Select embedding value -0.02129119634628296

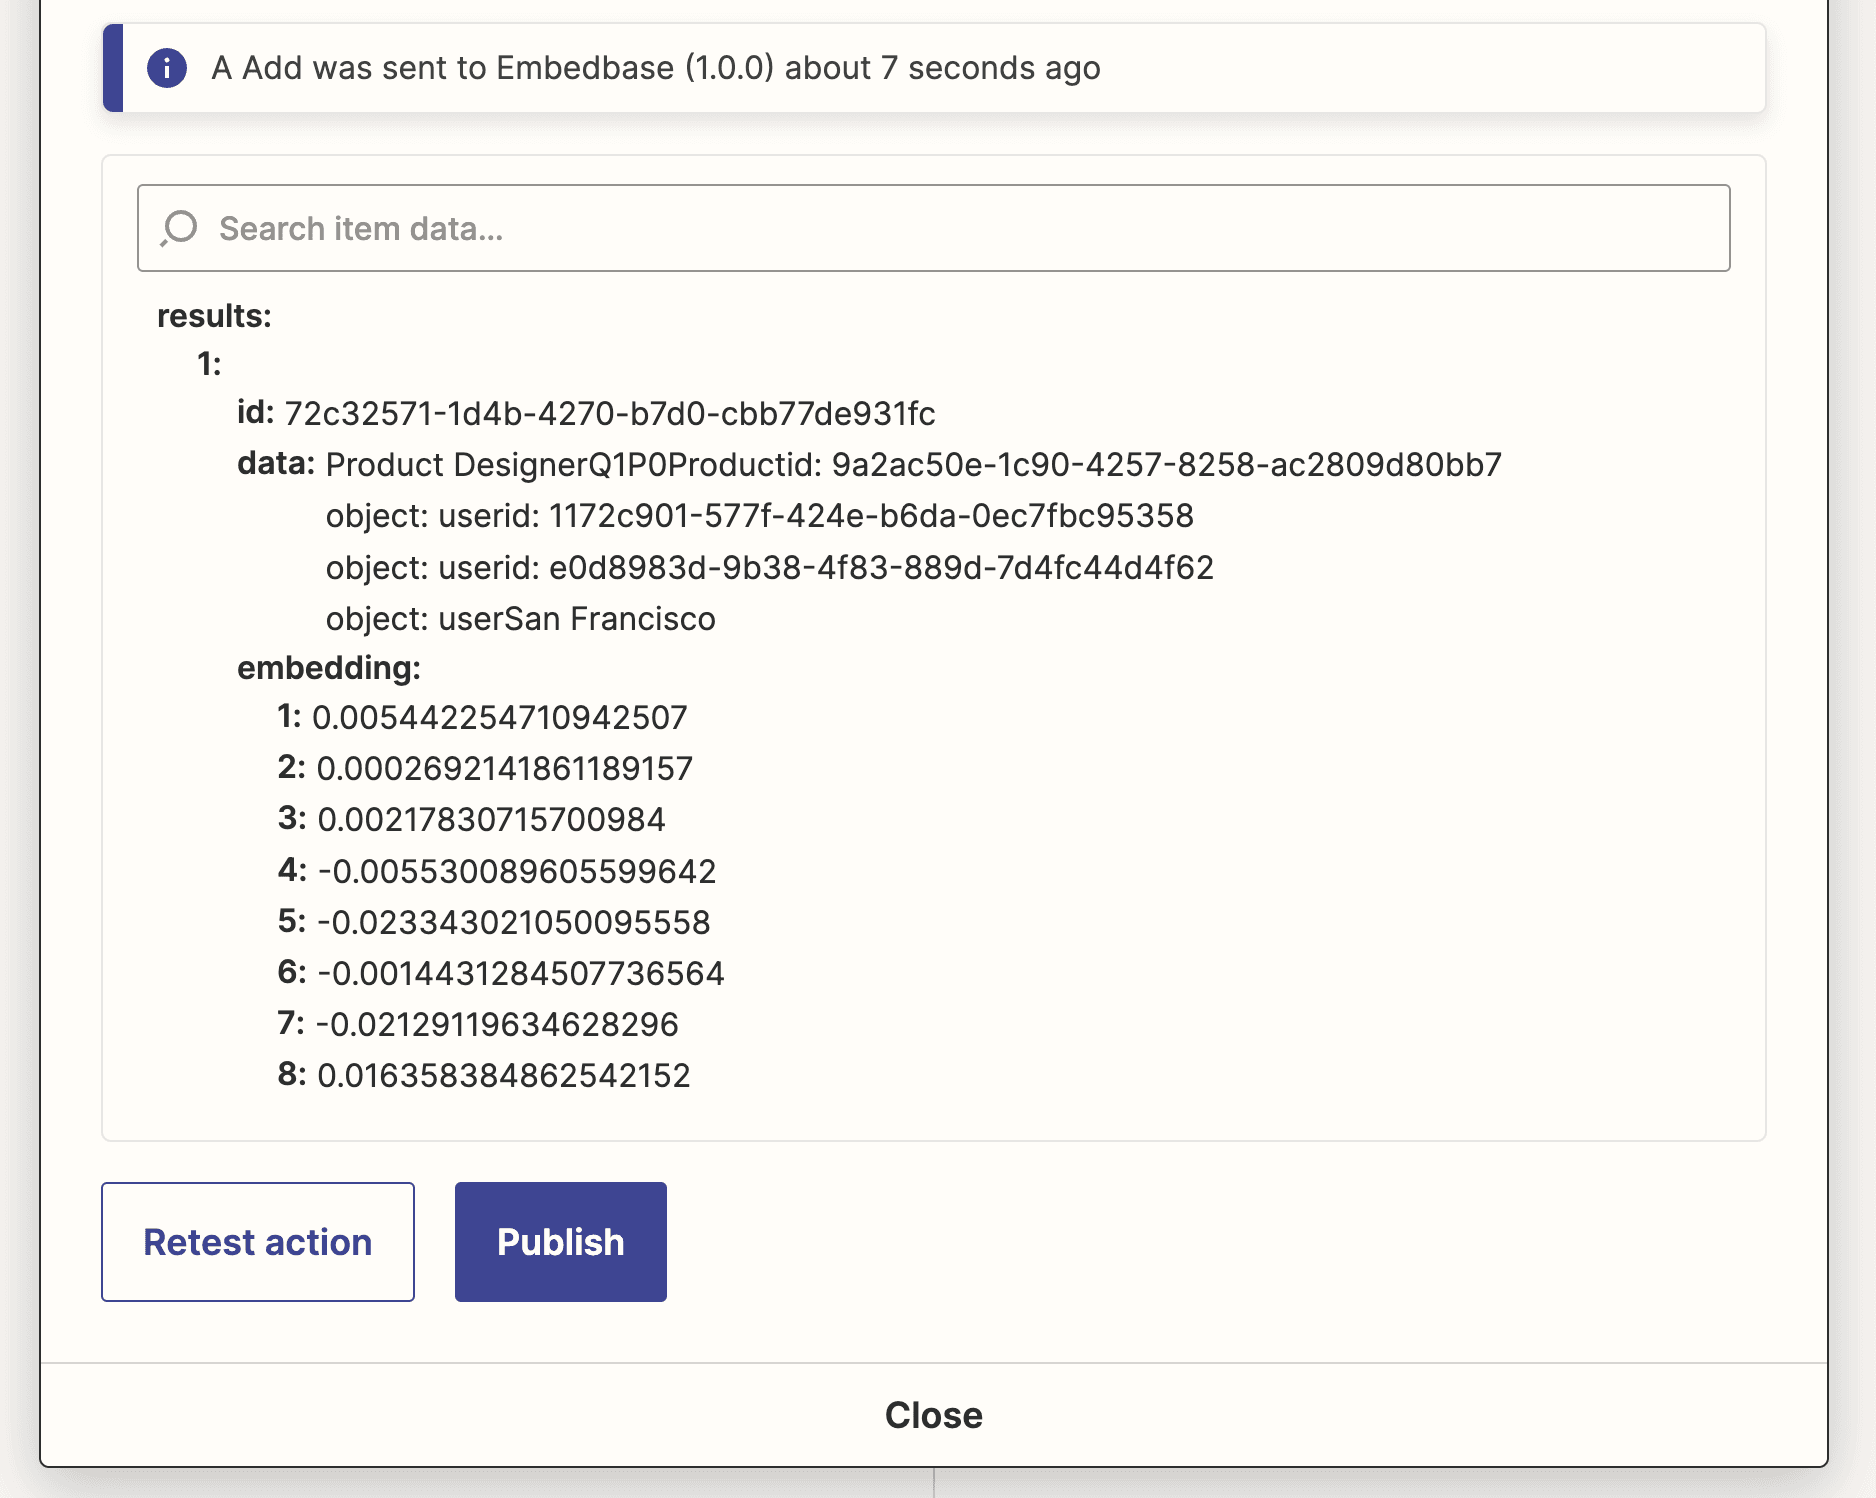tap(497, 1024)
